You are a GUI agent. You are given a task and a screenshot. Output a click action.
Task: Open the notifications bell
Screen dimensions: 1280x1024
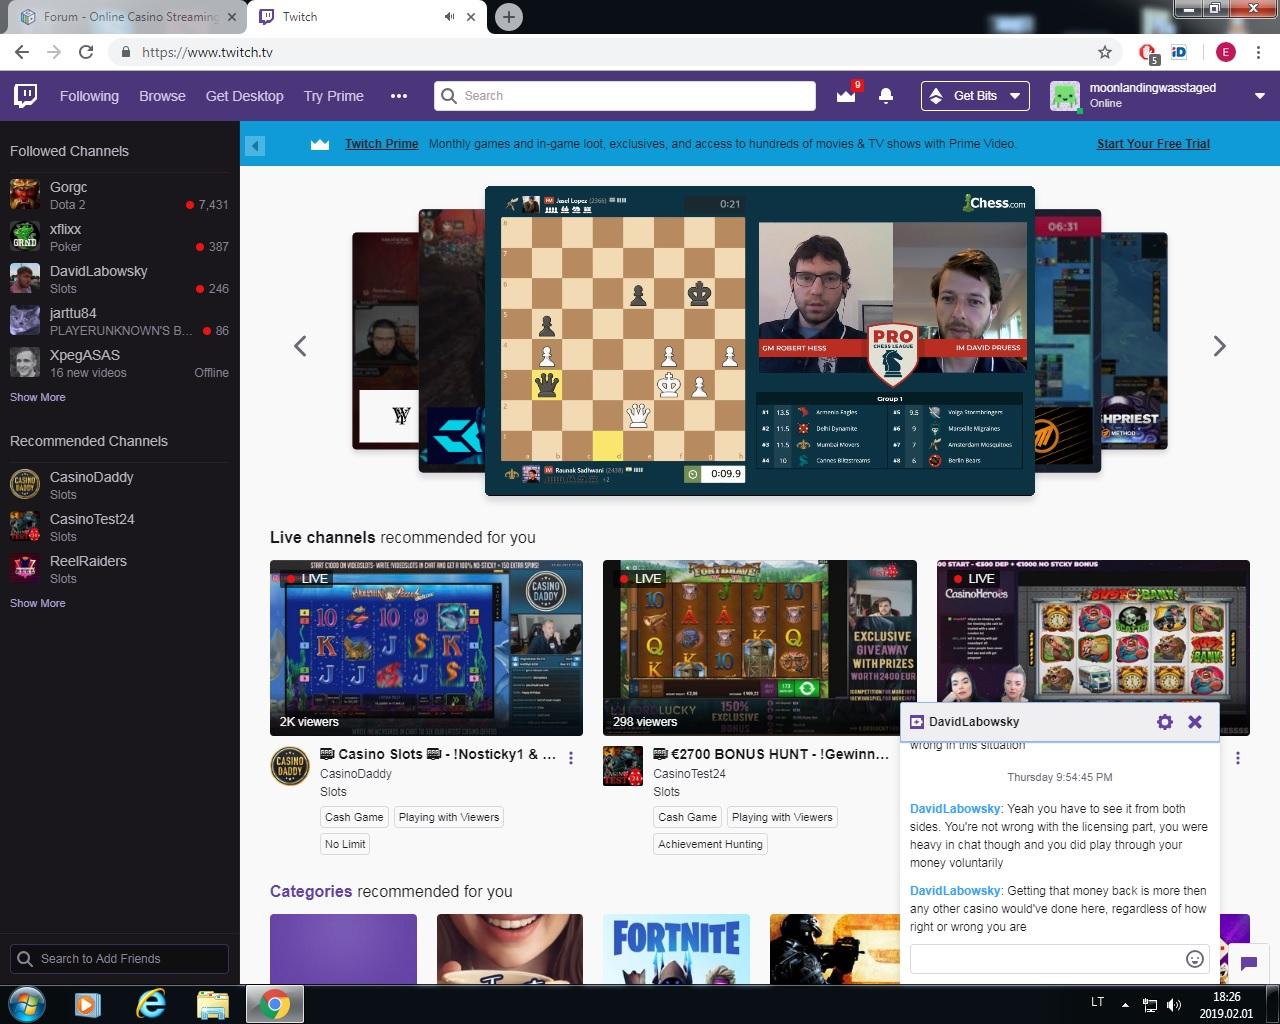(886, 96)
